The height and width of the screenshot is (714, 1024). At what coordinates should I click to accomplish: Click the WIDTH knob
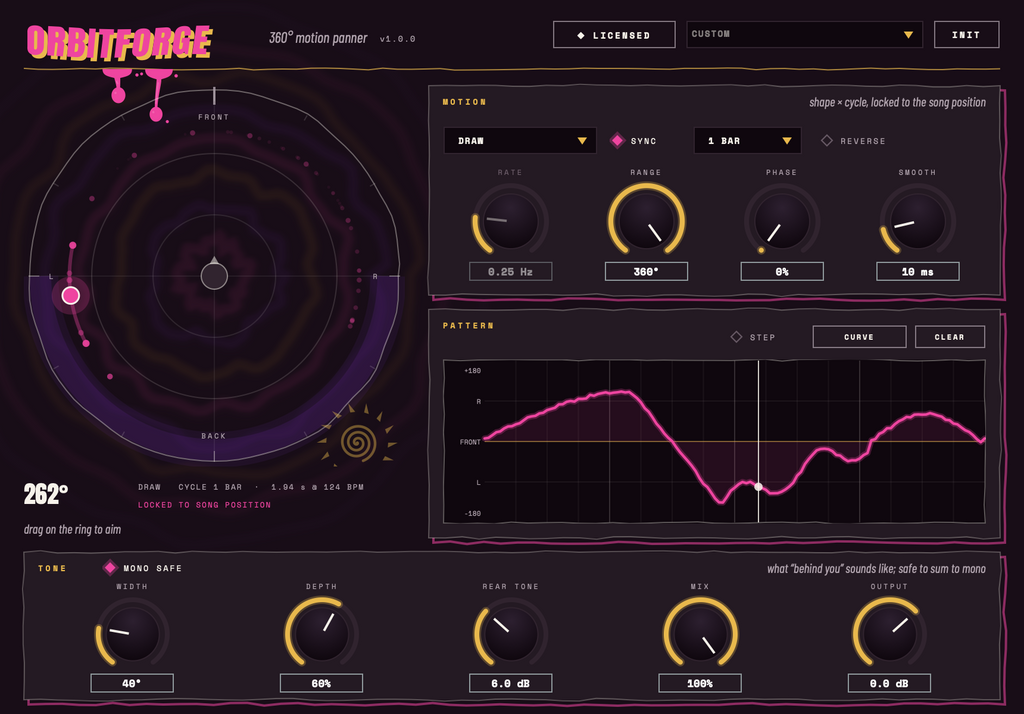(x=132, y=634)
